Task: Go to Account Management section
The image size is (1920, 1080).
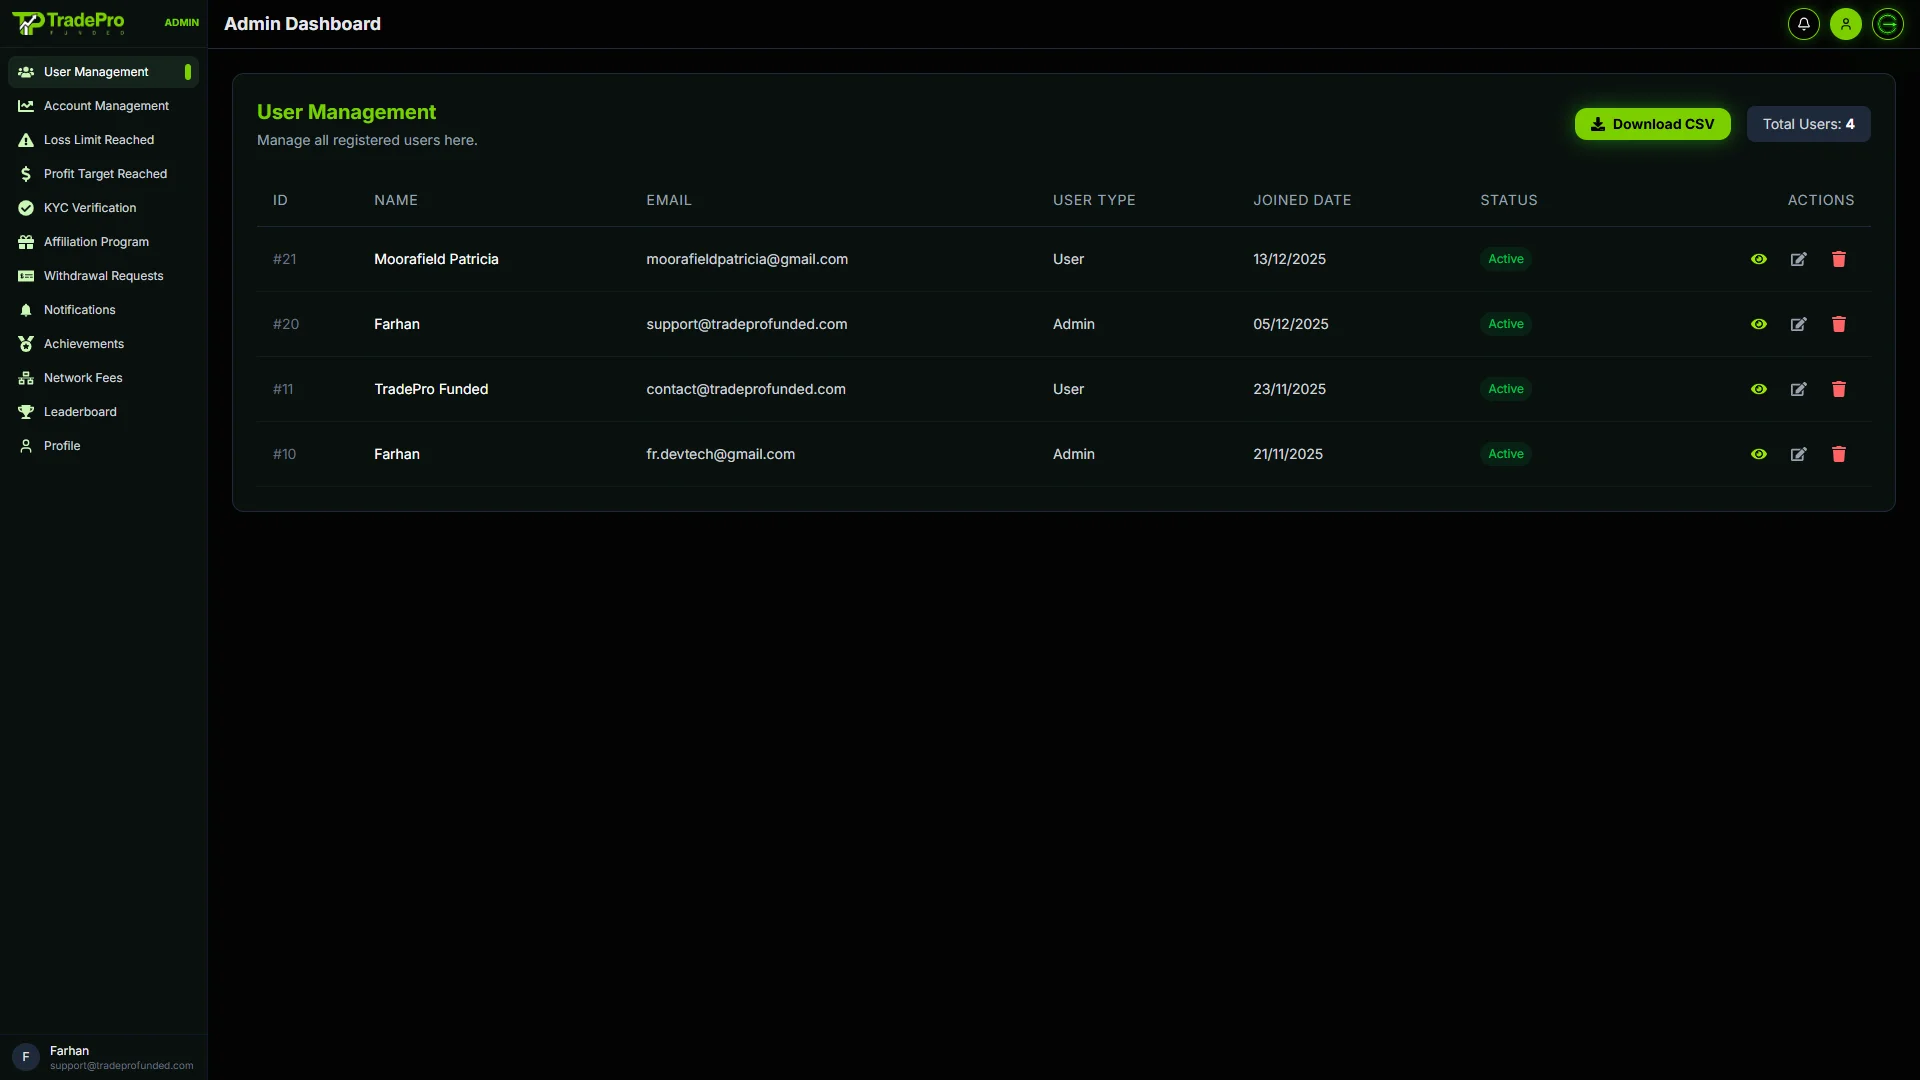Action: 103,106
